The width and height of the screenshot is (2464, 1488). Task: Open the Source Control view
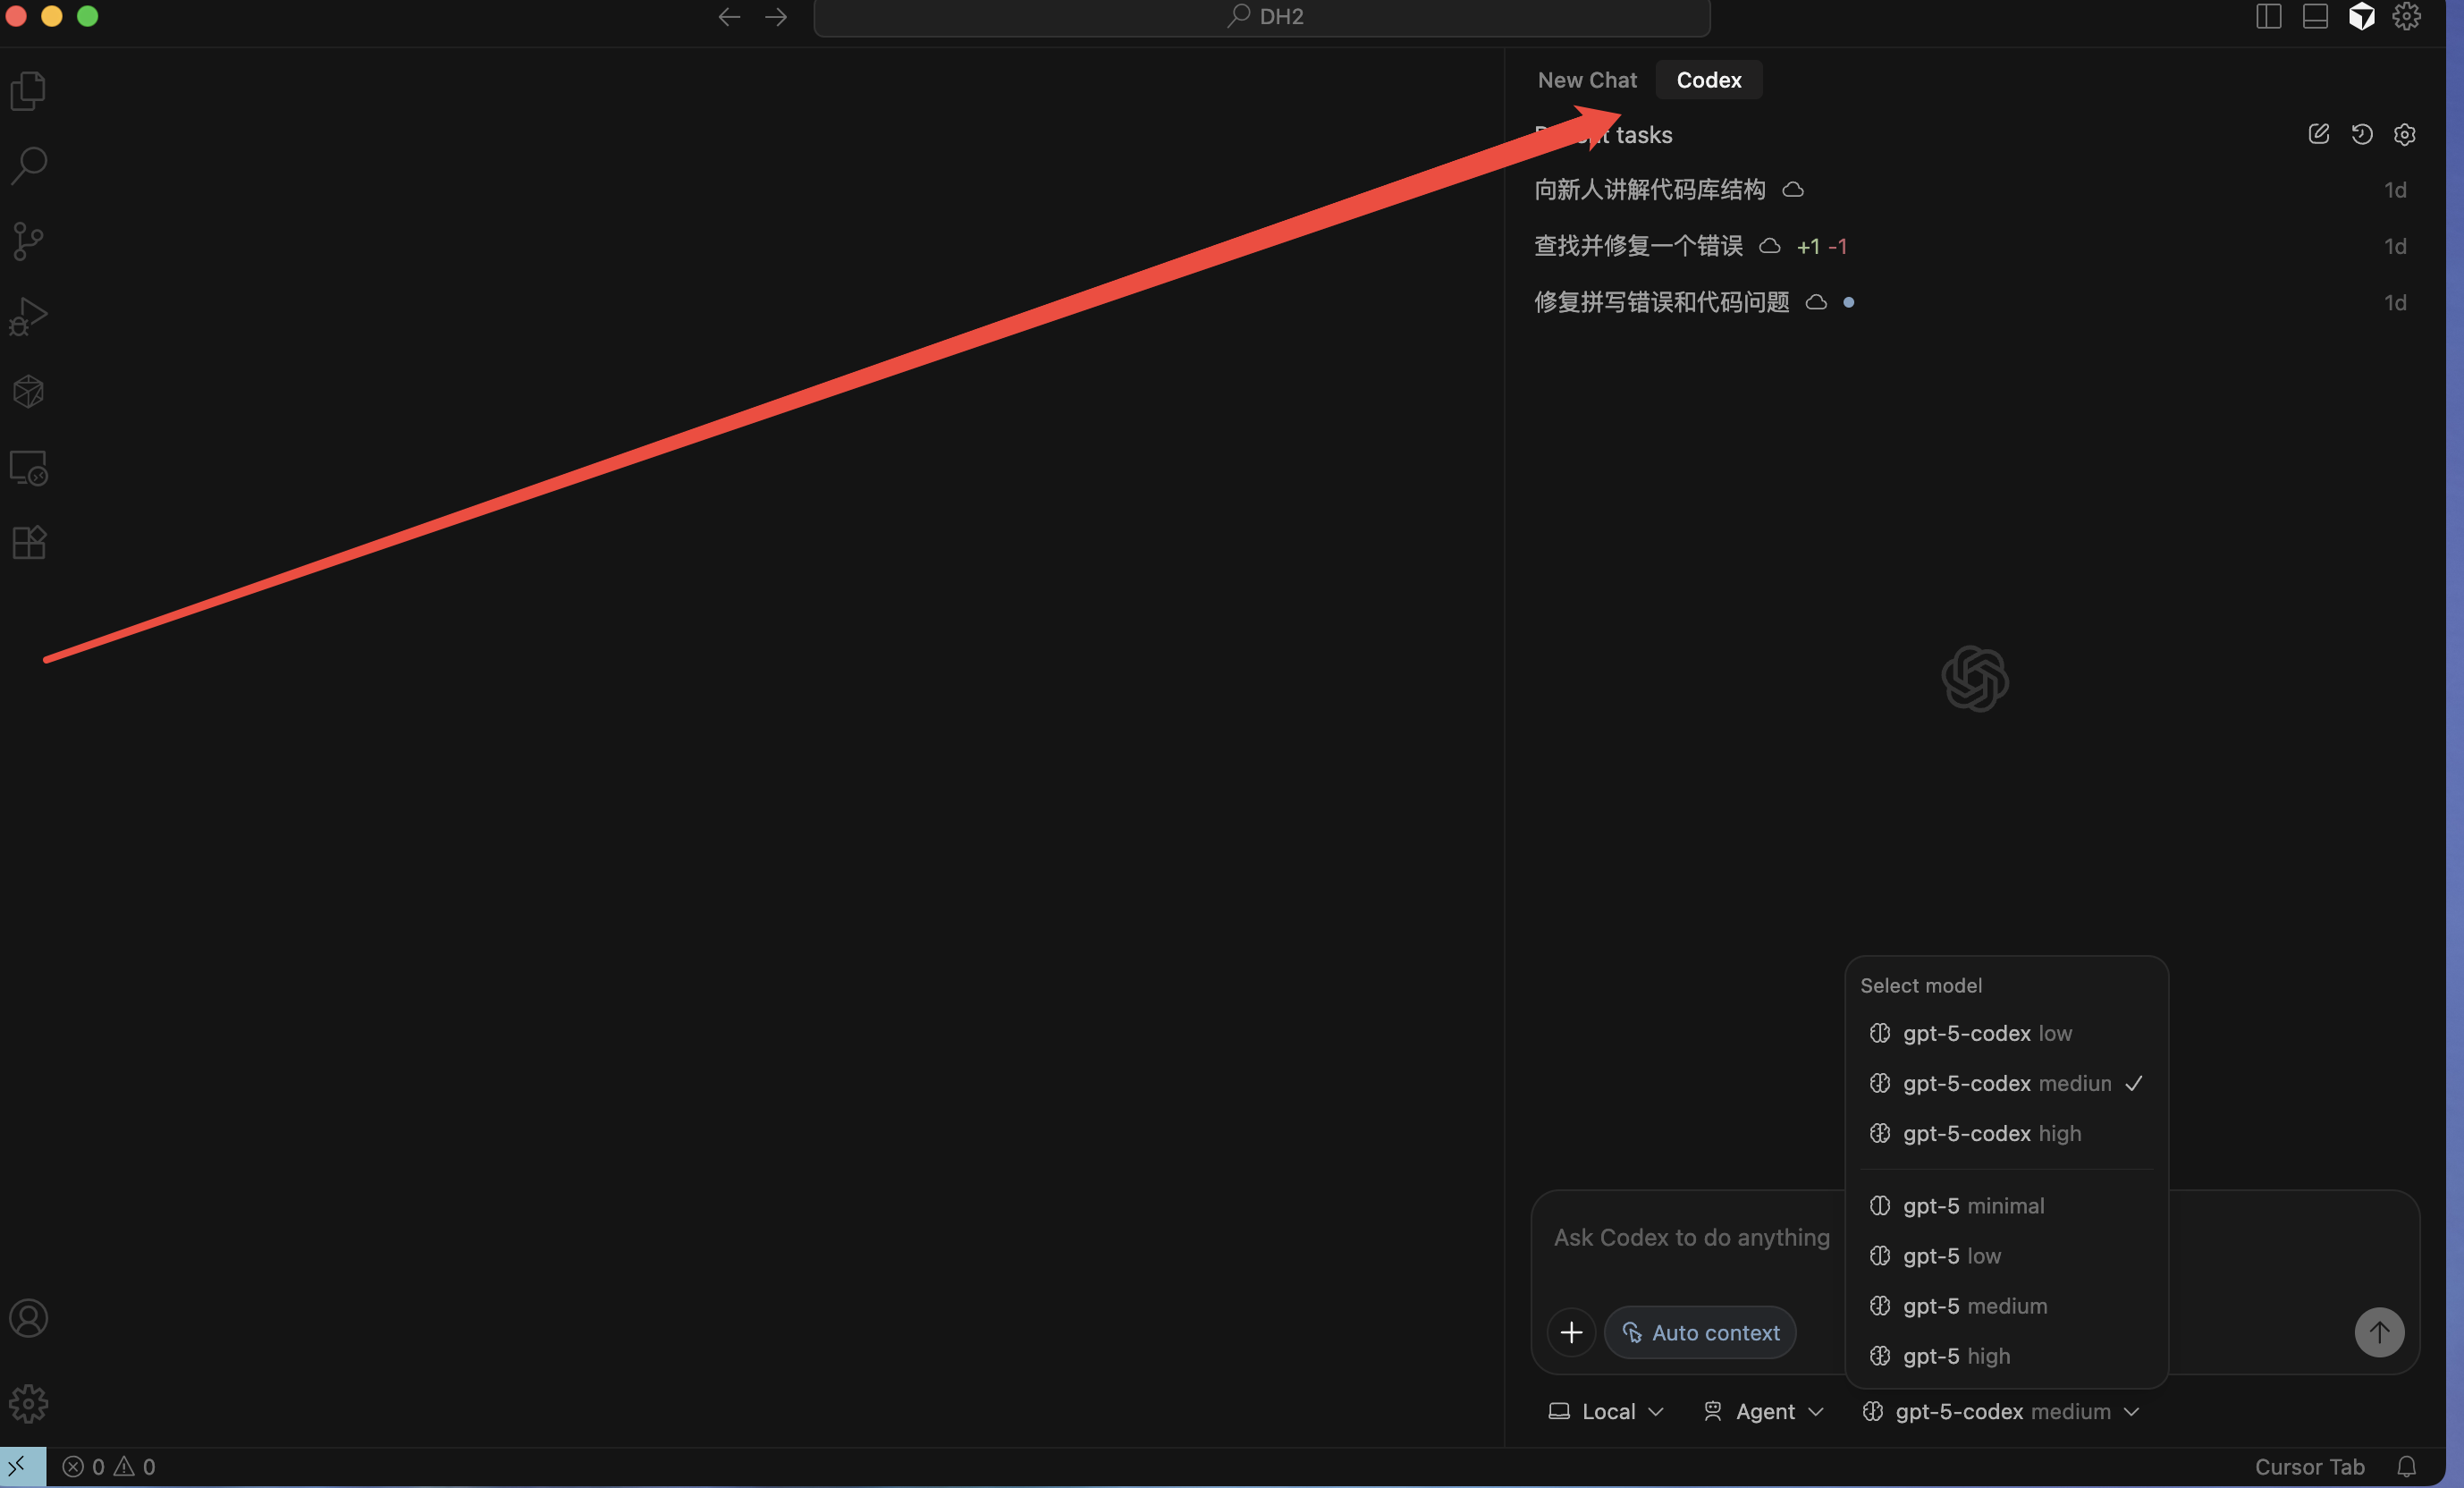pyautogui.click(x=28, y=241)
